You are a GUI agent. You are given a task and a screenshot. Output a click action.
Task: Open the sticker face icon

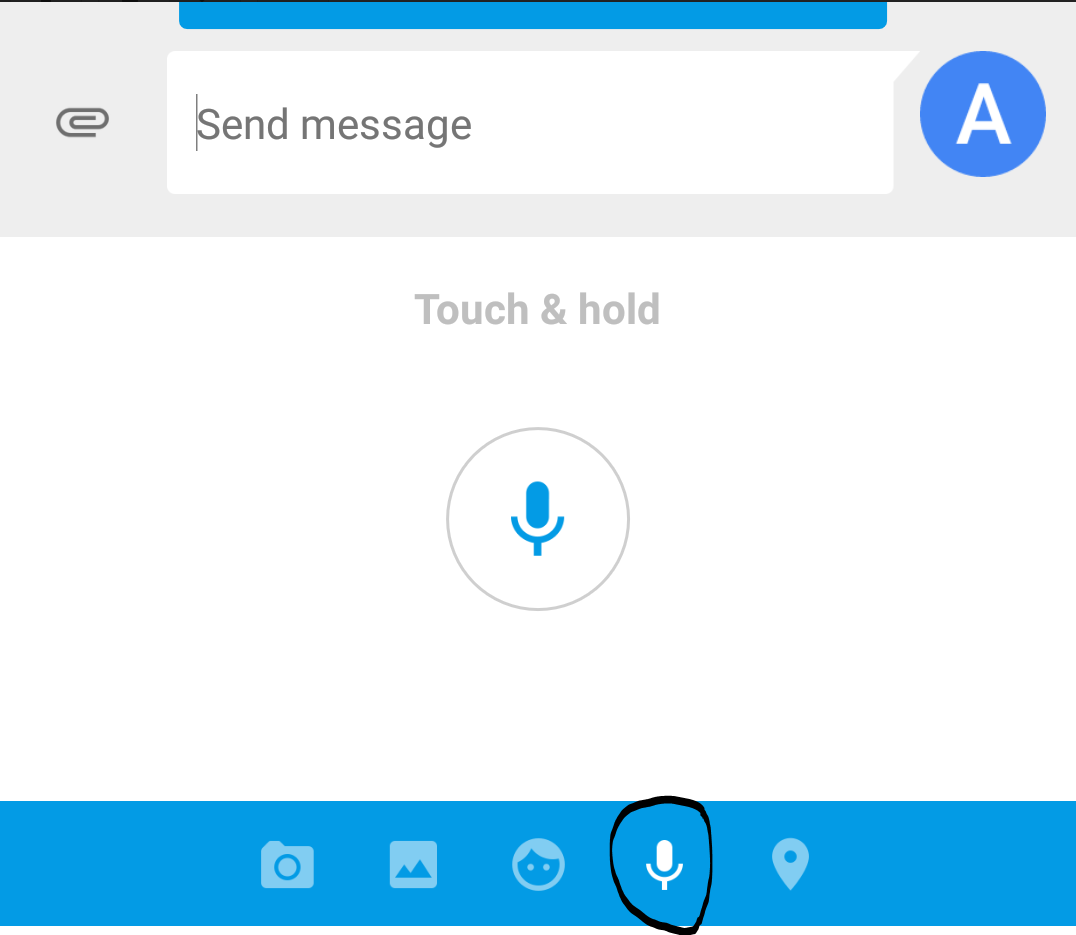(539, 864)
